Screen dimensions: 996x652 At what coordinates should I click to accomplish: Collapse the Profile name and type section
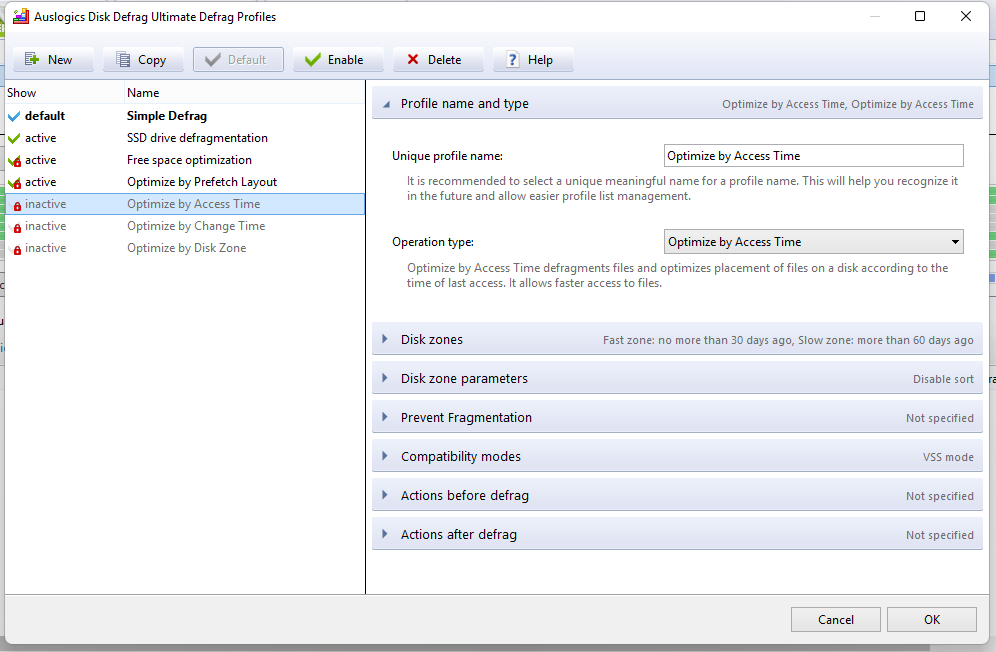[x=386, y=104]
